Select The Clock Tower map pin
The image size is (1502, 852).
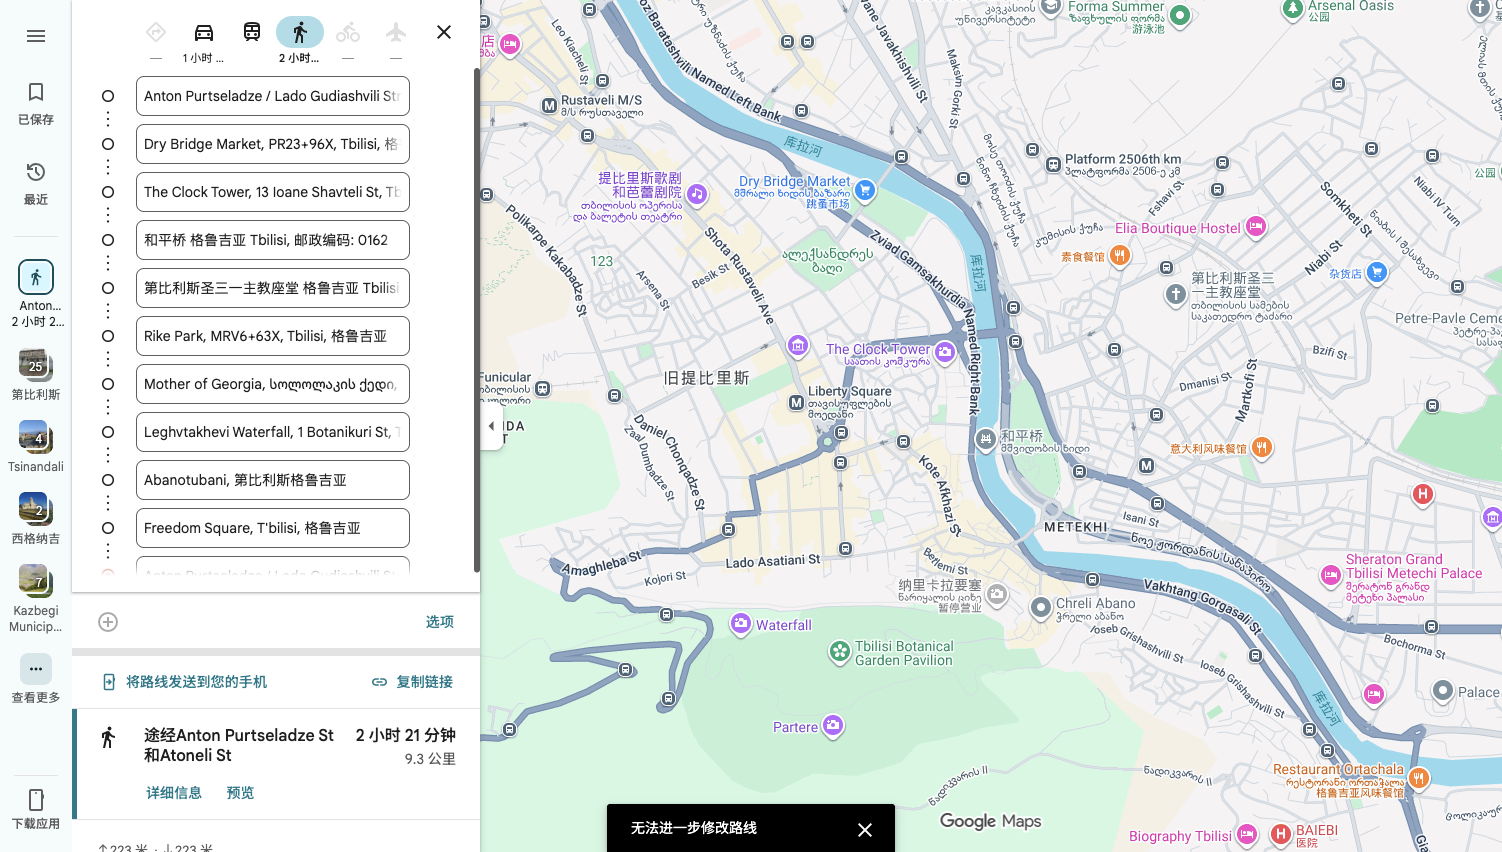945,351
